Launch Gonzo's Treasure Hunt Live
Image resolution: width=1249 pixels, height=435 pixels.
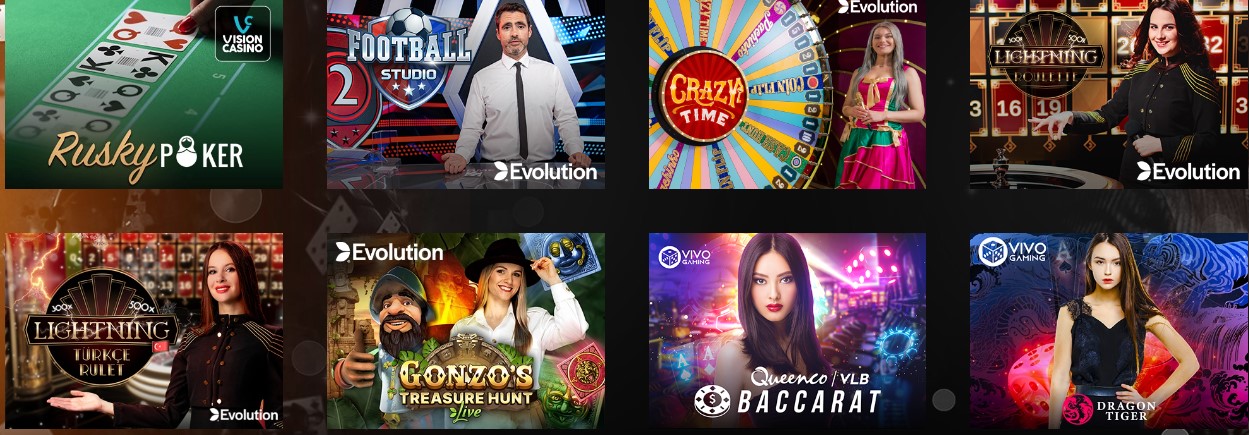tap(466, 331)
